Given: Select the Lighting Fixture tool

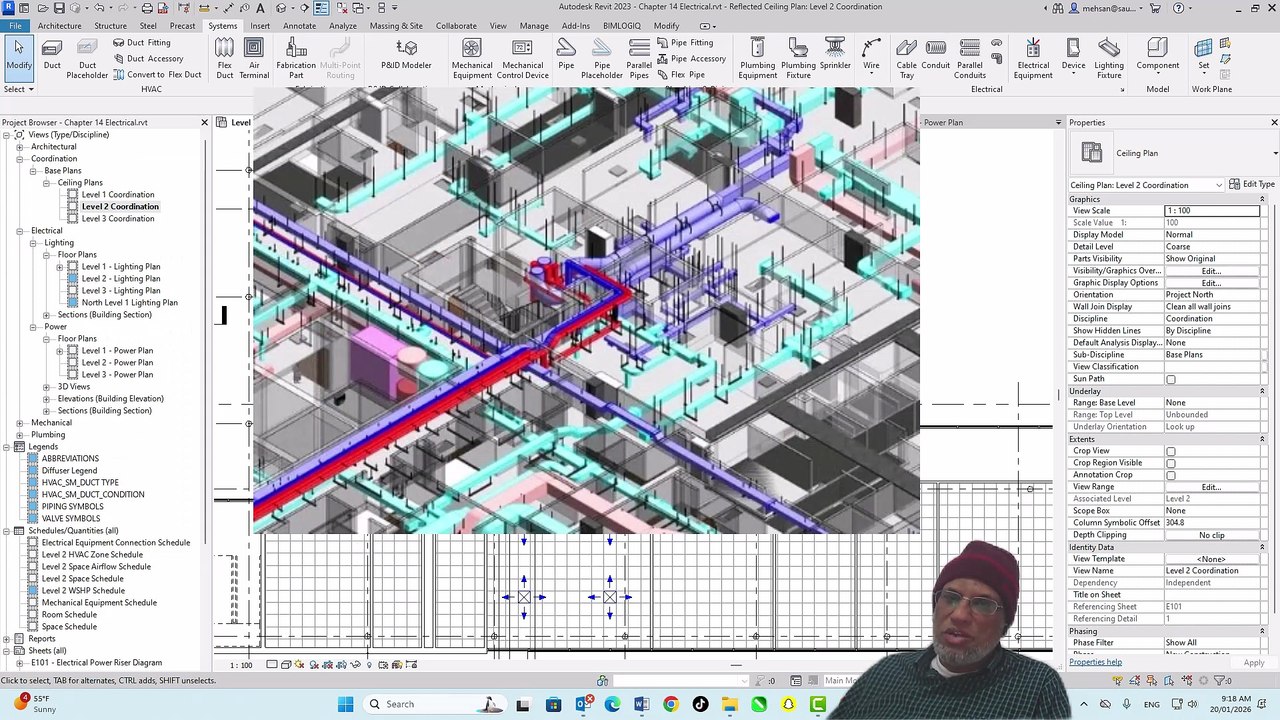Looking at the screenshot, I should (x=1109, y=59).
